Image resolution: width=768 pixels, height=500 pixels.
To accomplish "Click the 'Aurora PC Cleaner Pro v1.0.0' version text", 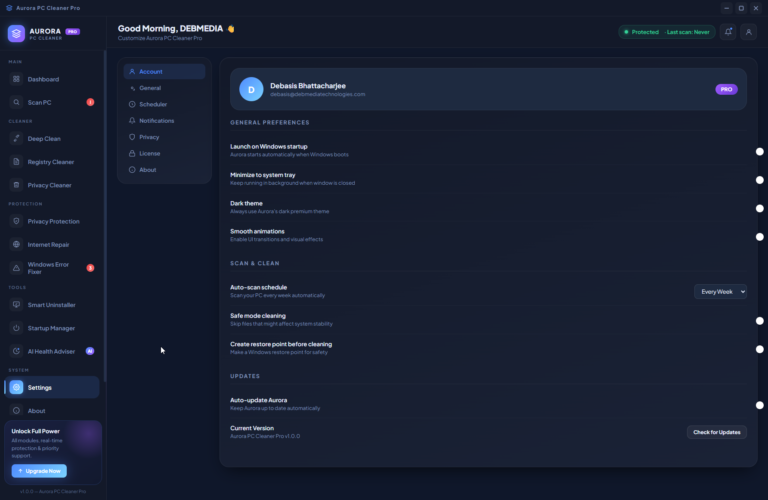I will point(265,436).
